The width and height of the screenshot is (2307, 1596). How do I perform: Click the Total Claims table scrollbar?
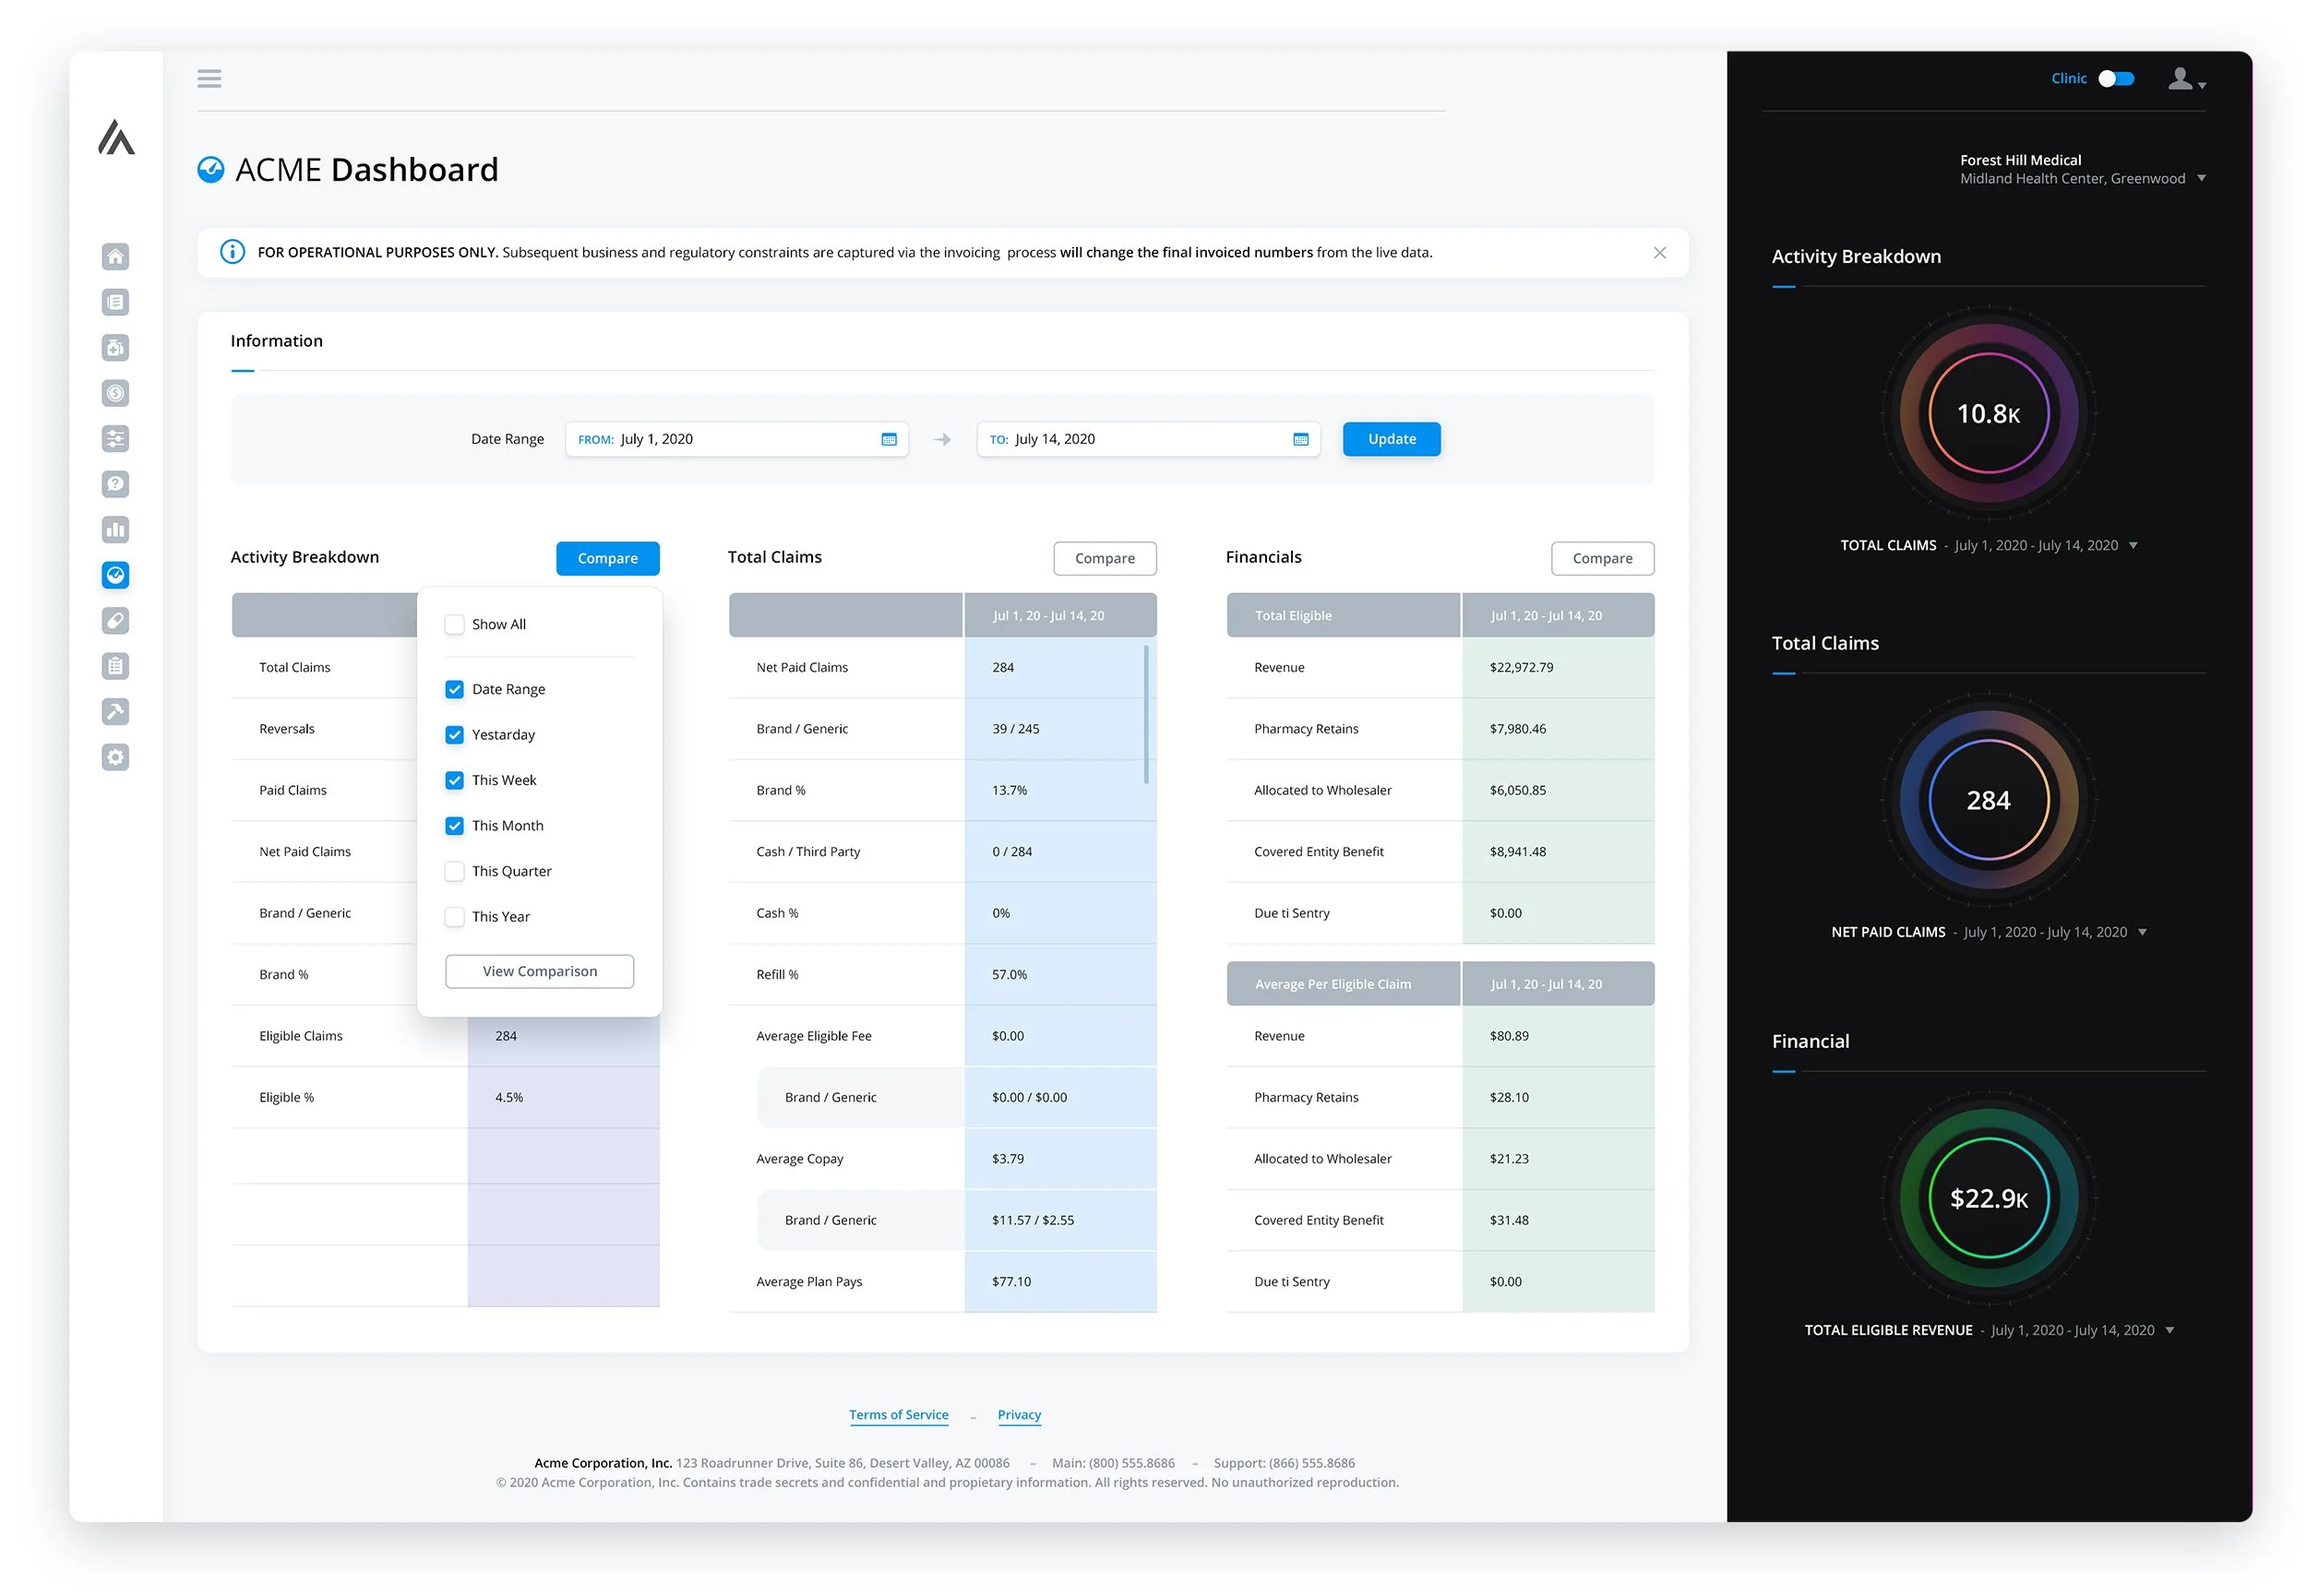click(x=1145, y=714)
